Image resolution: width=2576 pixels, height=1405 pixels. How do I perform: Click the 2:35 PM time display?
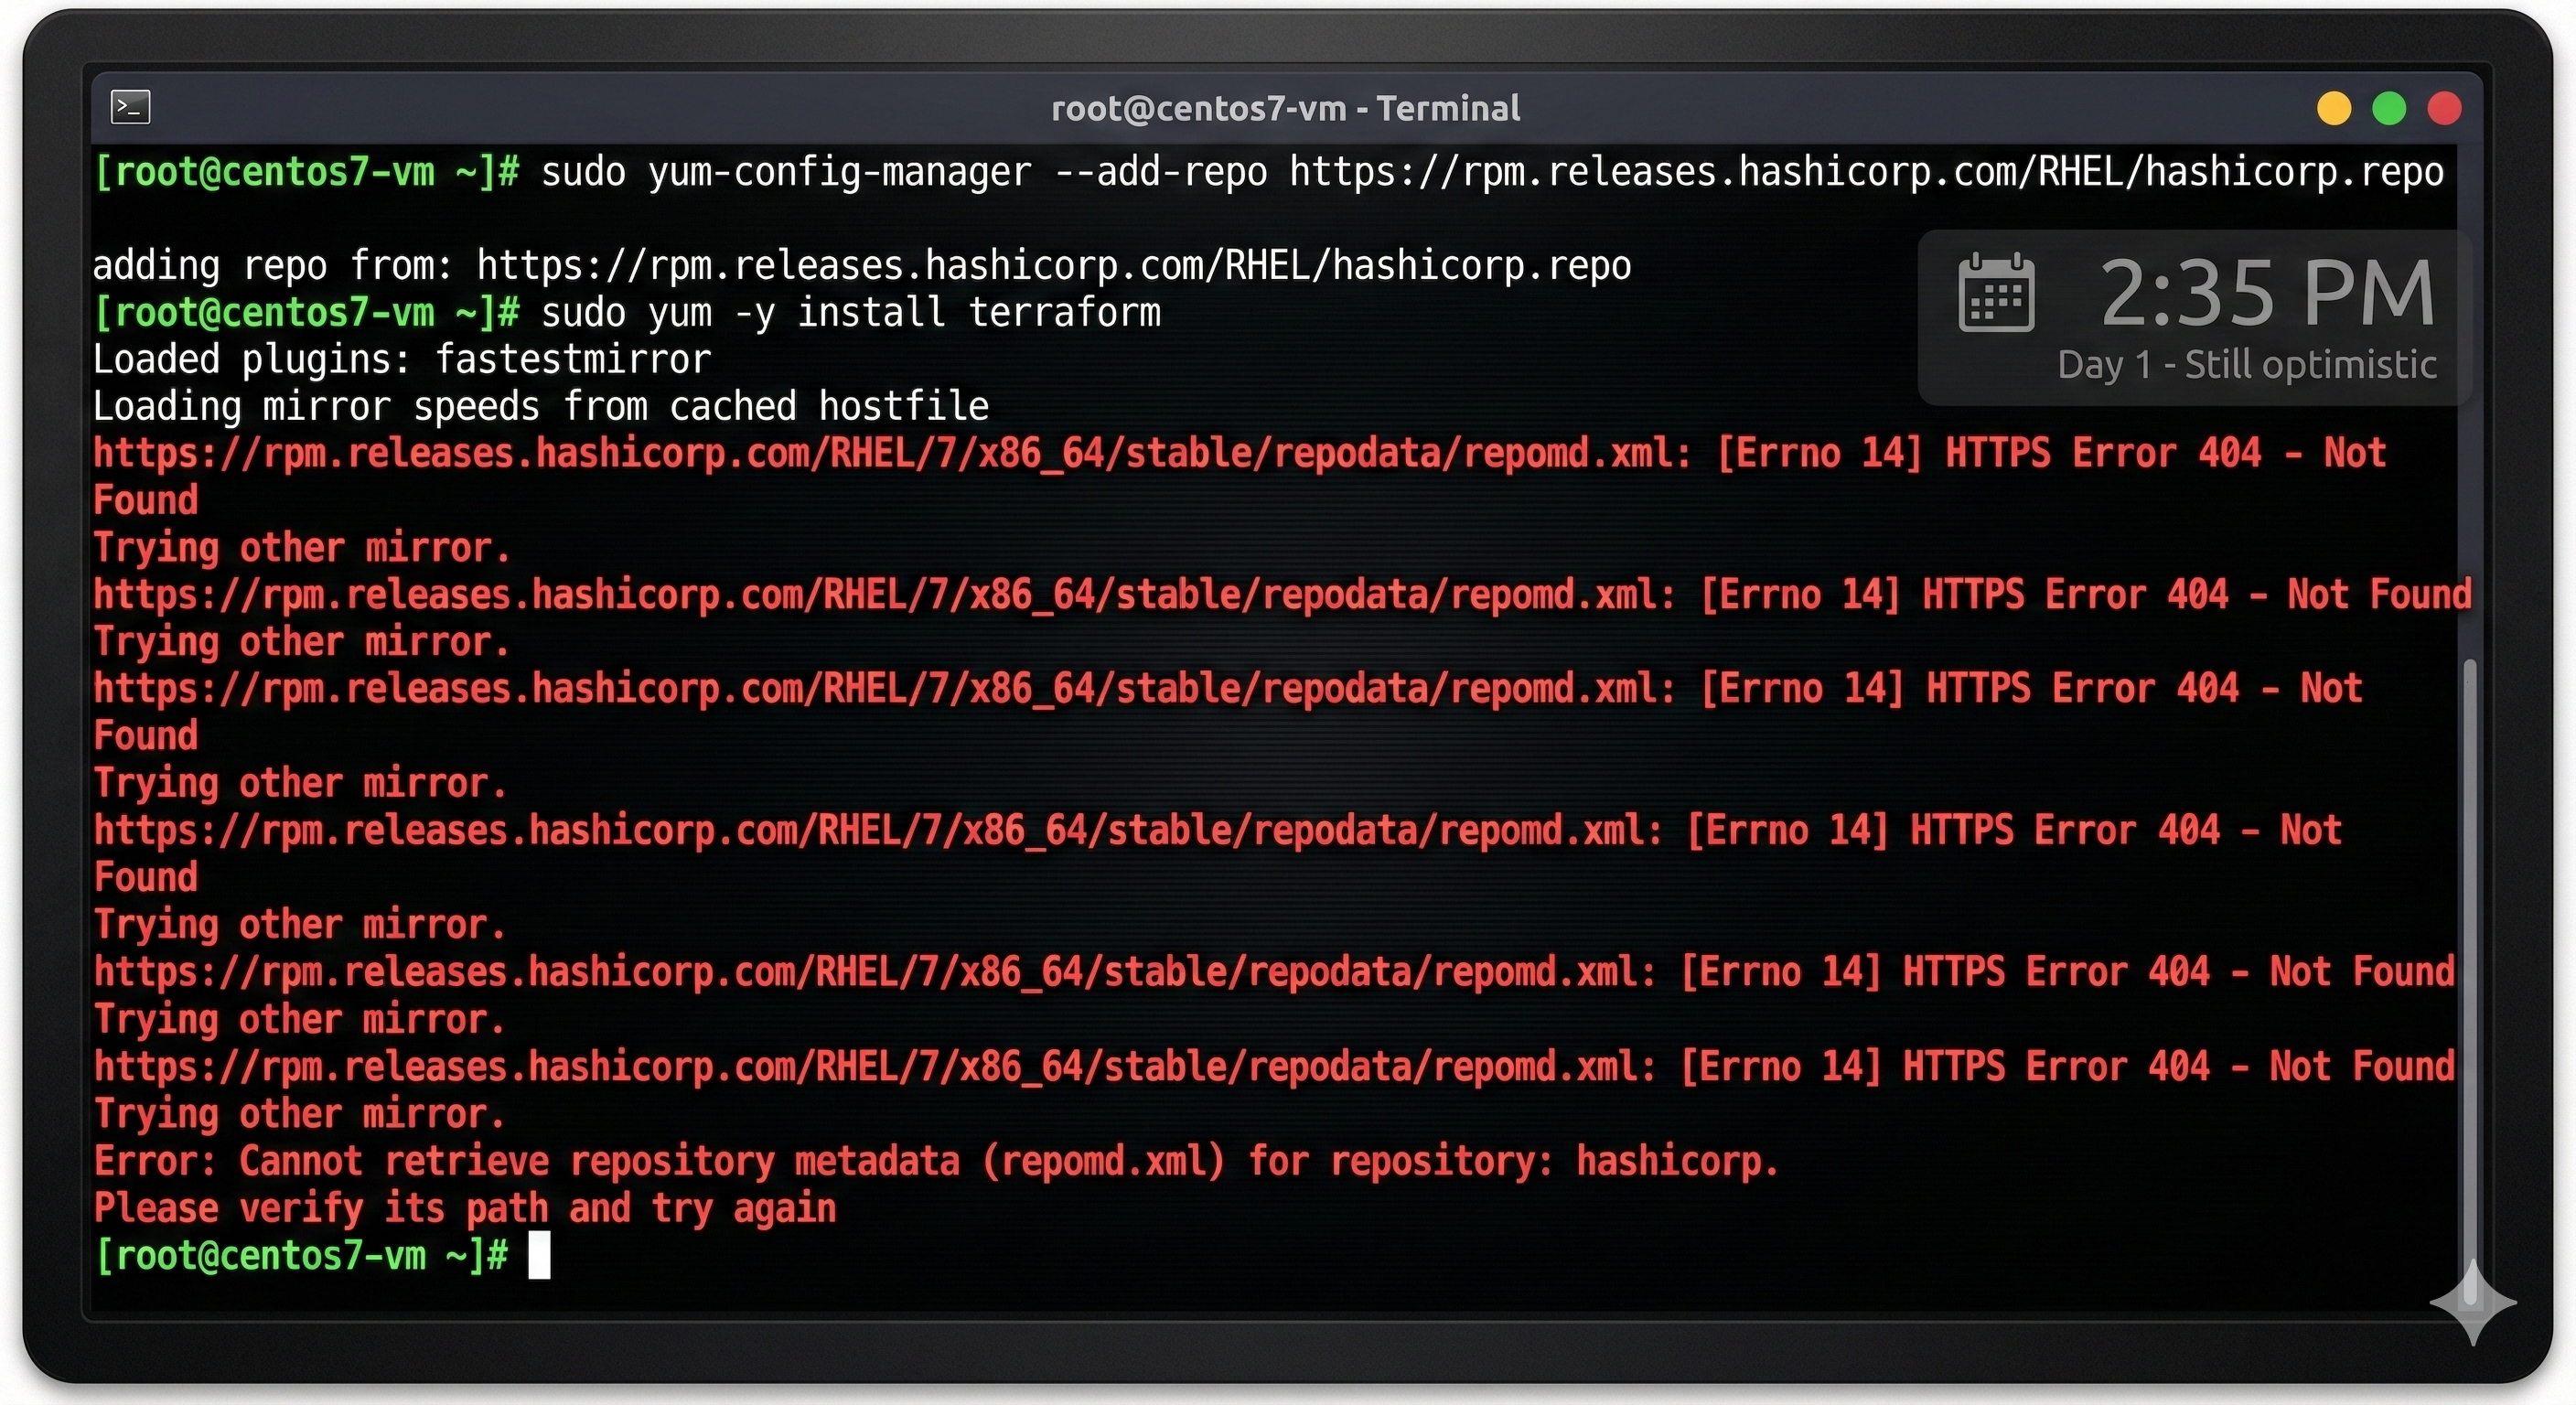click(x=2266, y=294)
